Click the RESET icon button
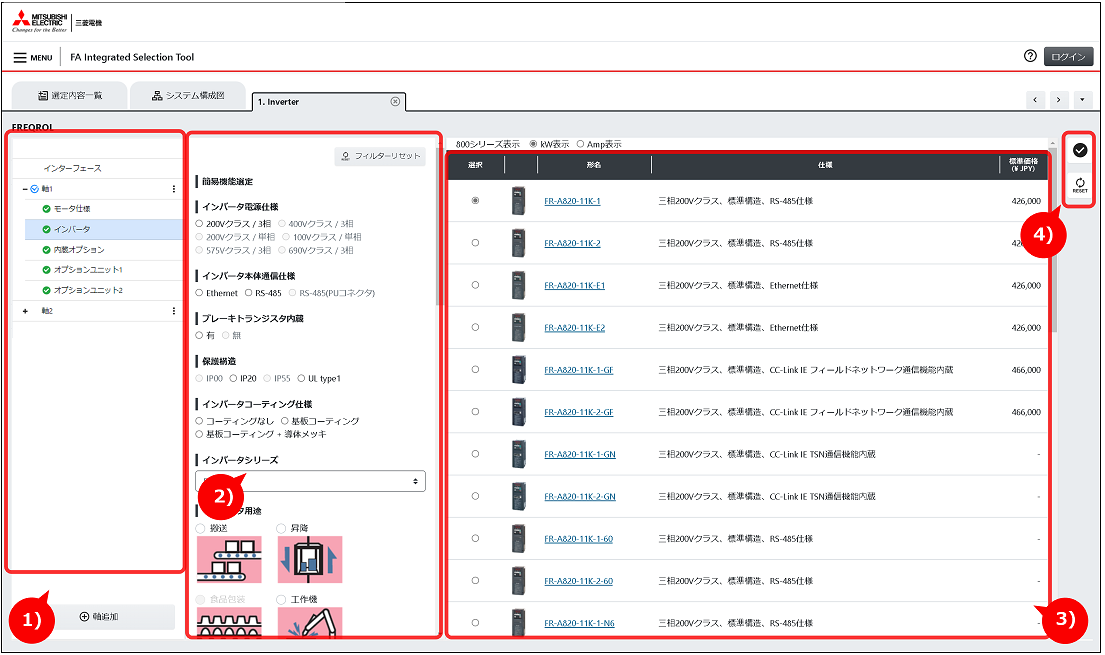The height and width of the screenshot is (655, 1105). 1080,185
